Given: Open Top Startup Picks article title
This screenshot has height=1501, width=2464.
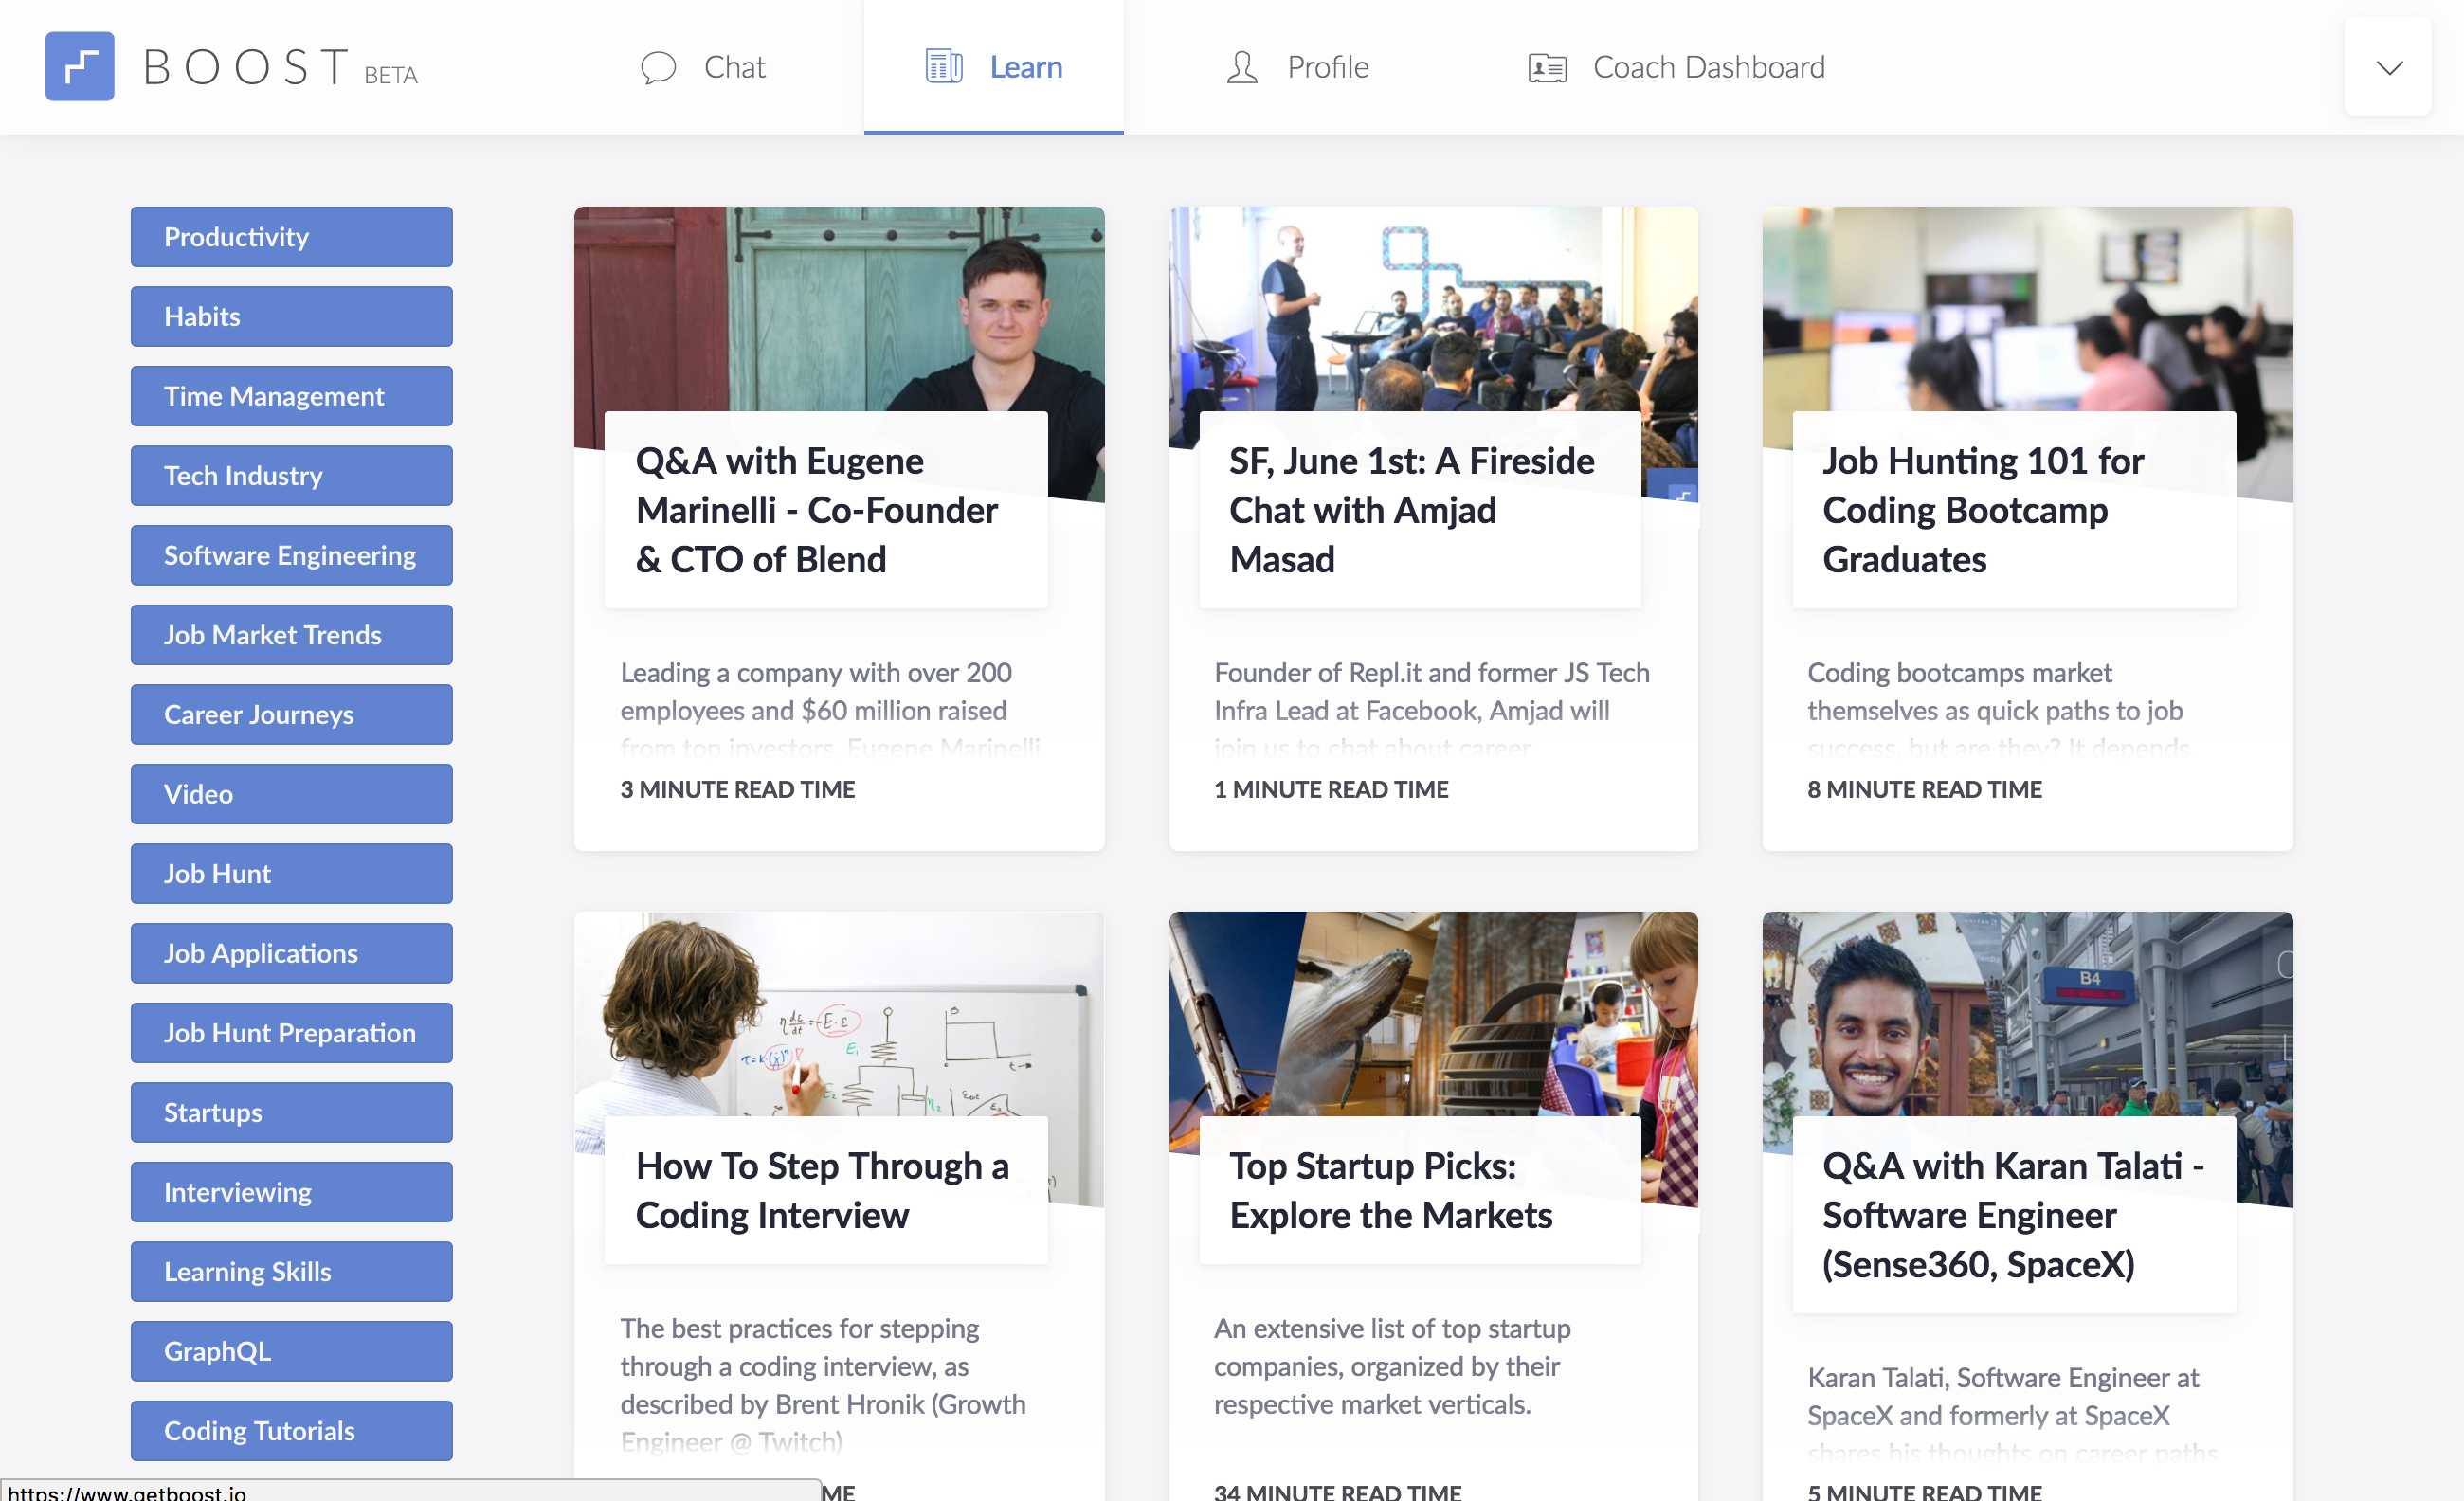Looking at the screenshot, I should coord(1390,1190).
